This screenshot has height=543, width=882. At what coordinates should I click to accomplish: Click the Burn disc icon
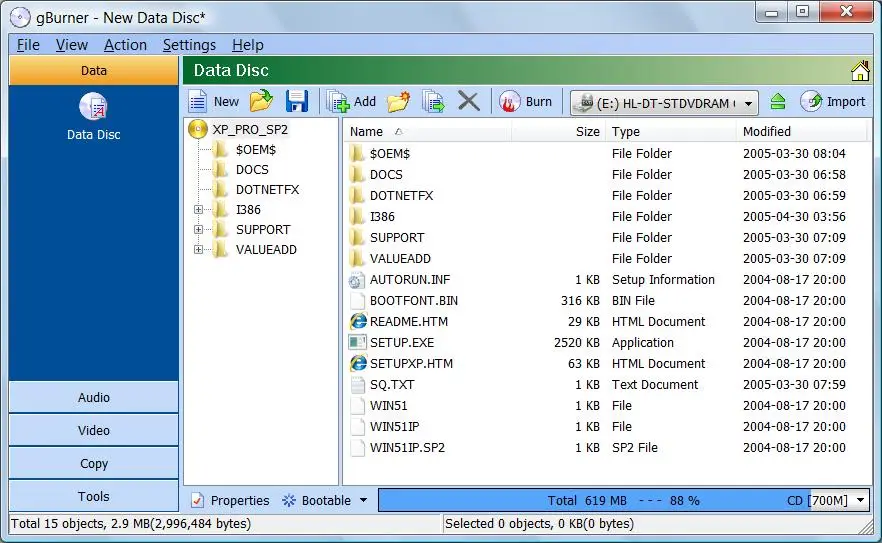[x=510, y=102]
